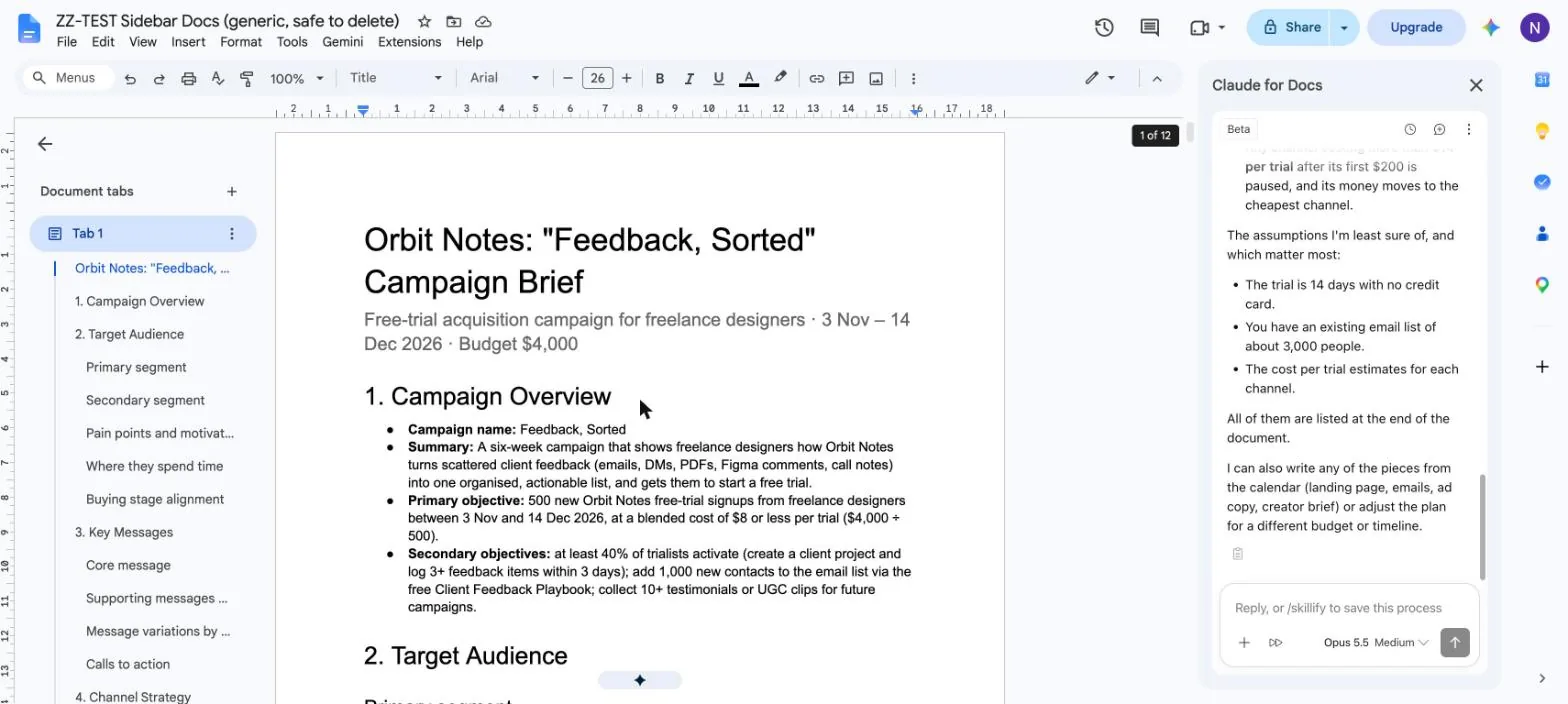
Task: Open the Docs home icon
Action: tap(29, 29)
